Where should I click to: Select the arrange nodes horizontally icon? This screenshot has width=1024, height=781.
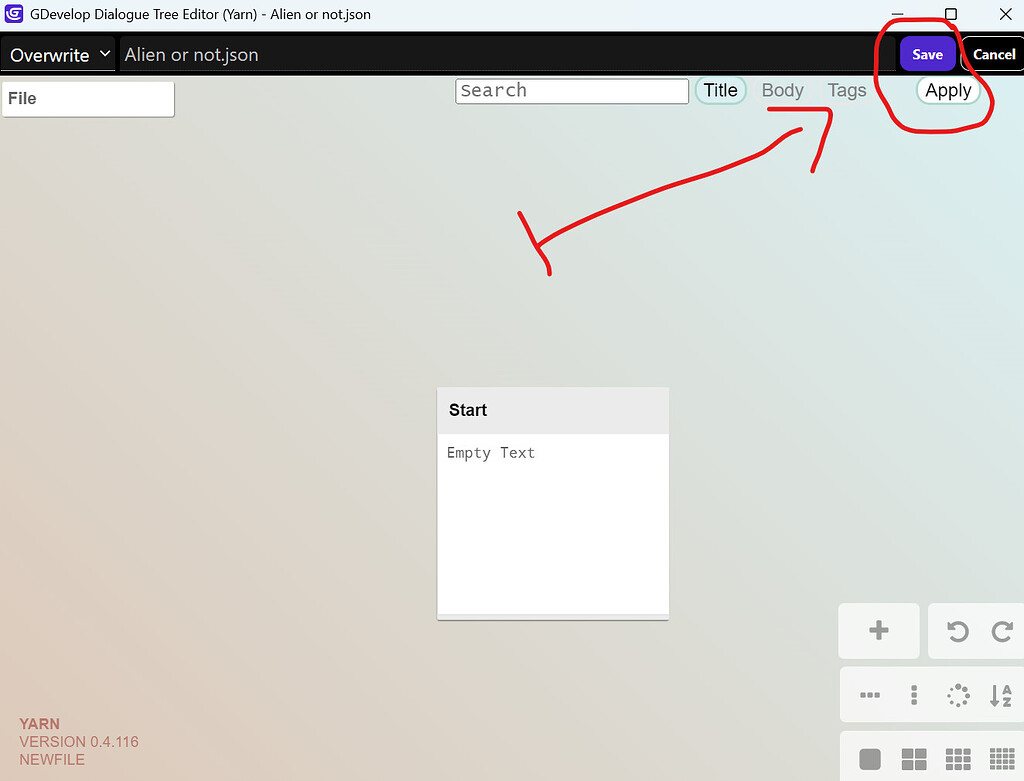pyautogui.click(x=869, y=695)
